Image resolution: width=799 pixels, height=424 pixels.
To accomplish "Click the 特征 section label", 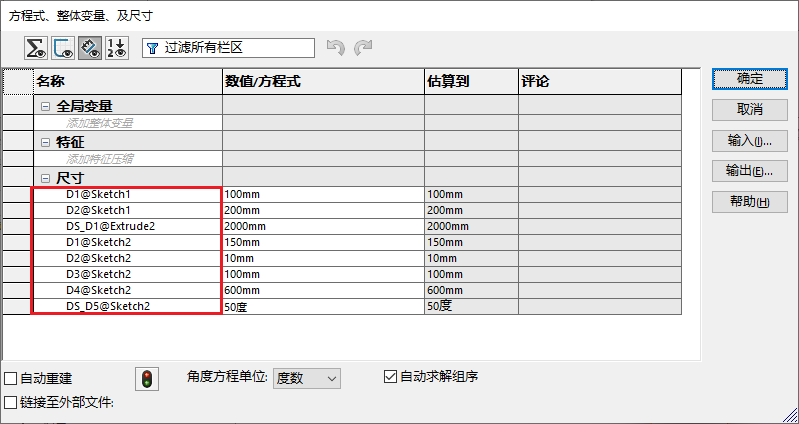I will pos(70,143).
